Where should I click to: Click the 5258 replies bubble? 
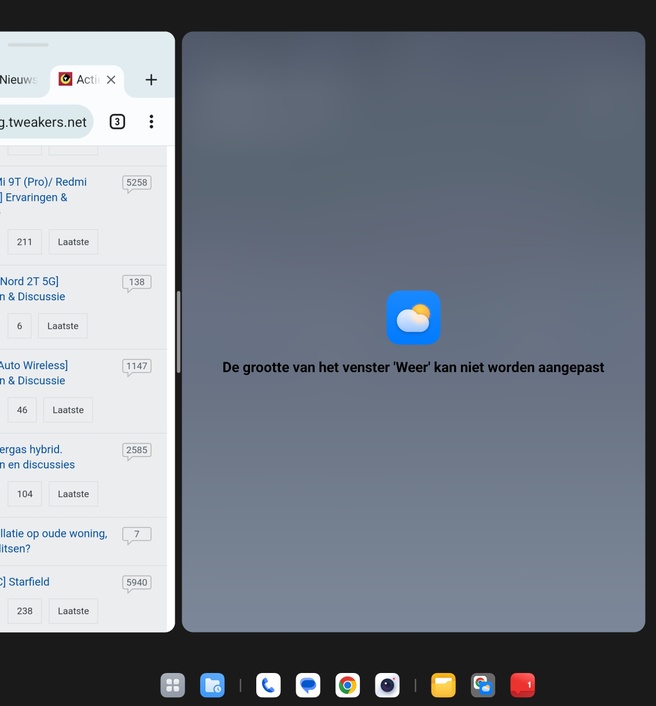[x=137, y=183]
